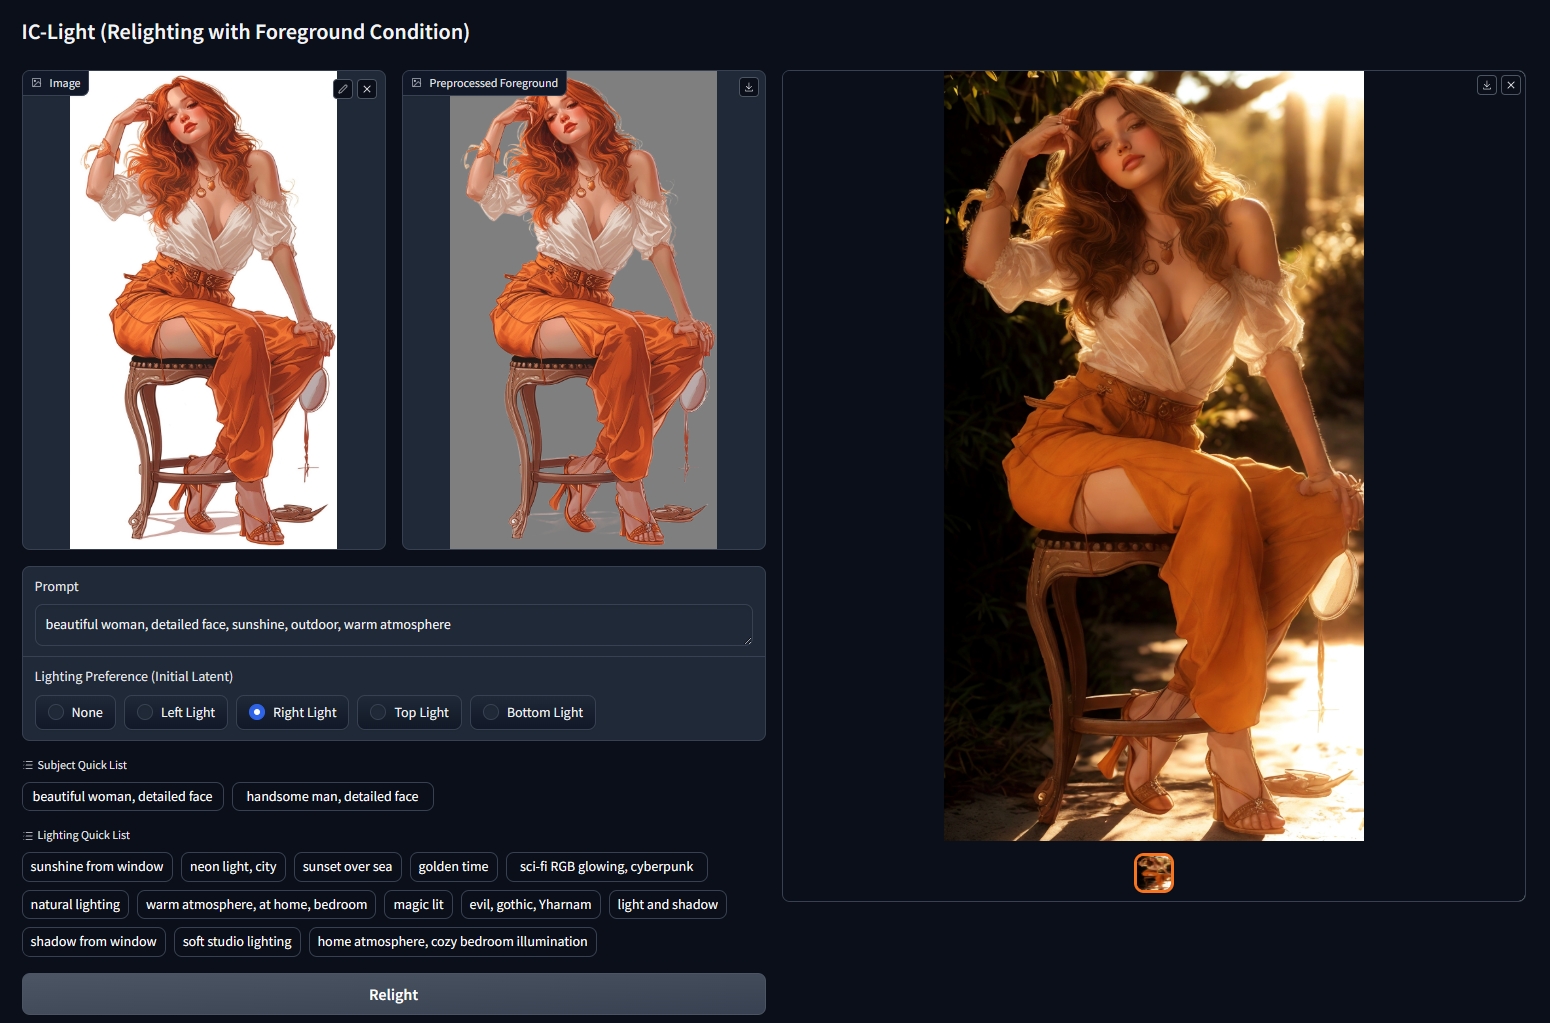Click the Lighting Quick List icon
Image resolution: width=1550 pixels, height=1023 pixels.
tap(28, 835)
